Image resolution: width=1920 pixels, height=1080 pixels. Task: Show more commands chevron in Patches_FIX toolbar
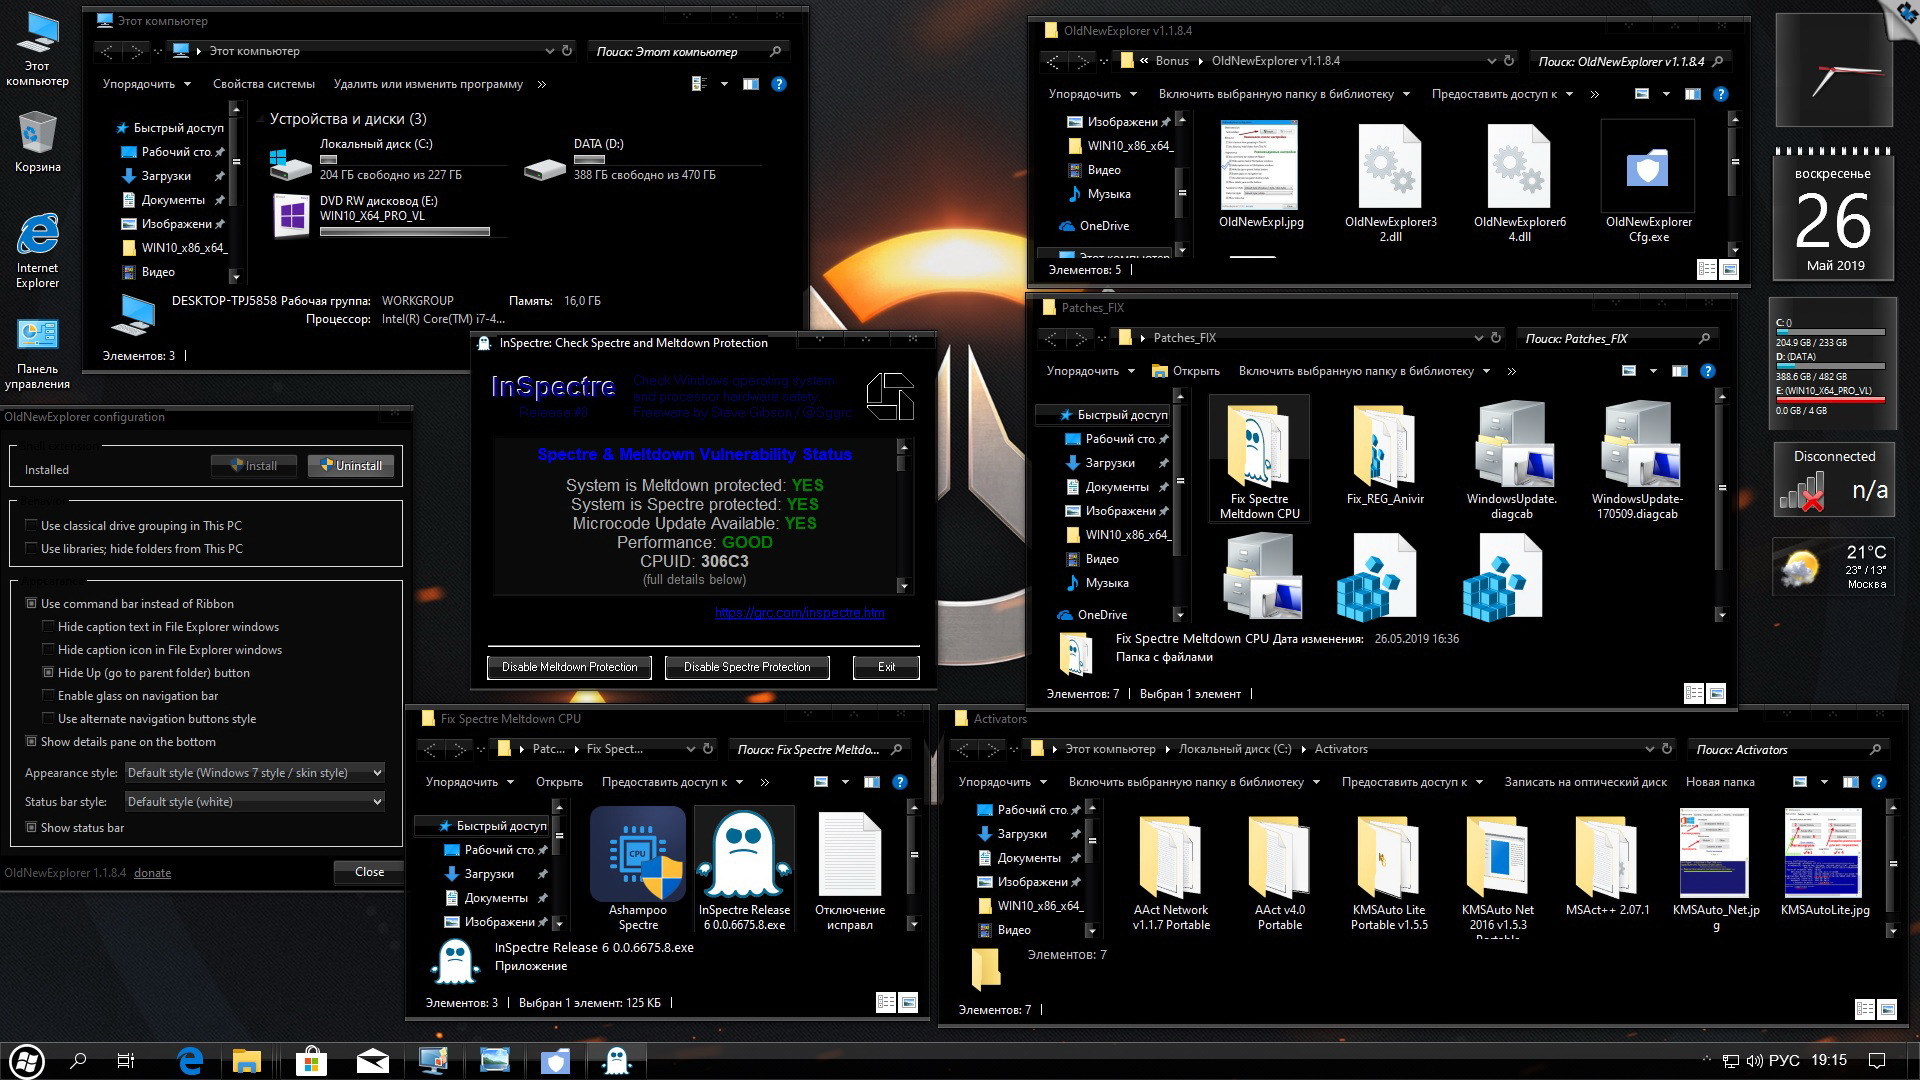(x=1511, y=371)
